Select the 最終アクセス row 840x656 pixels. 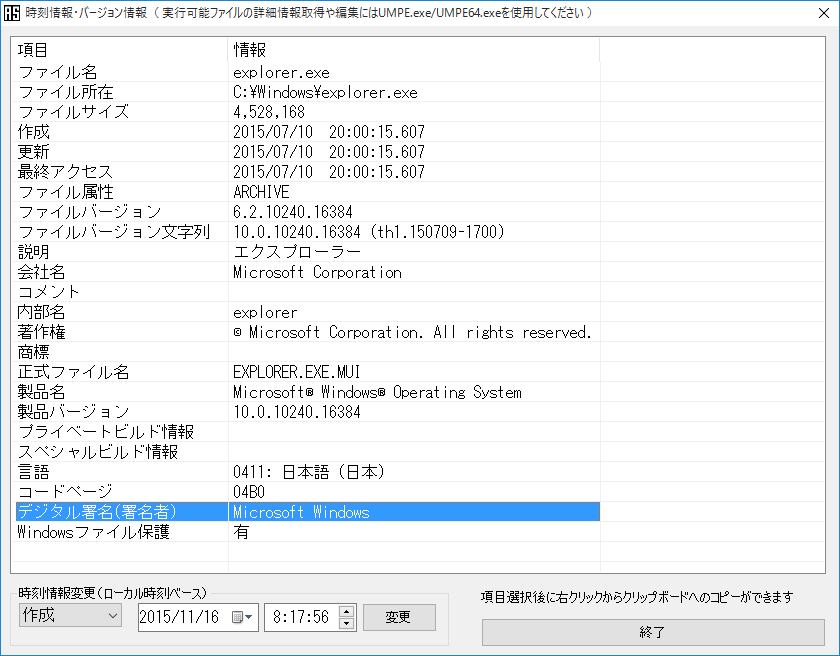[308, 172]
